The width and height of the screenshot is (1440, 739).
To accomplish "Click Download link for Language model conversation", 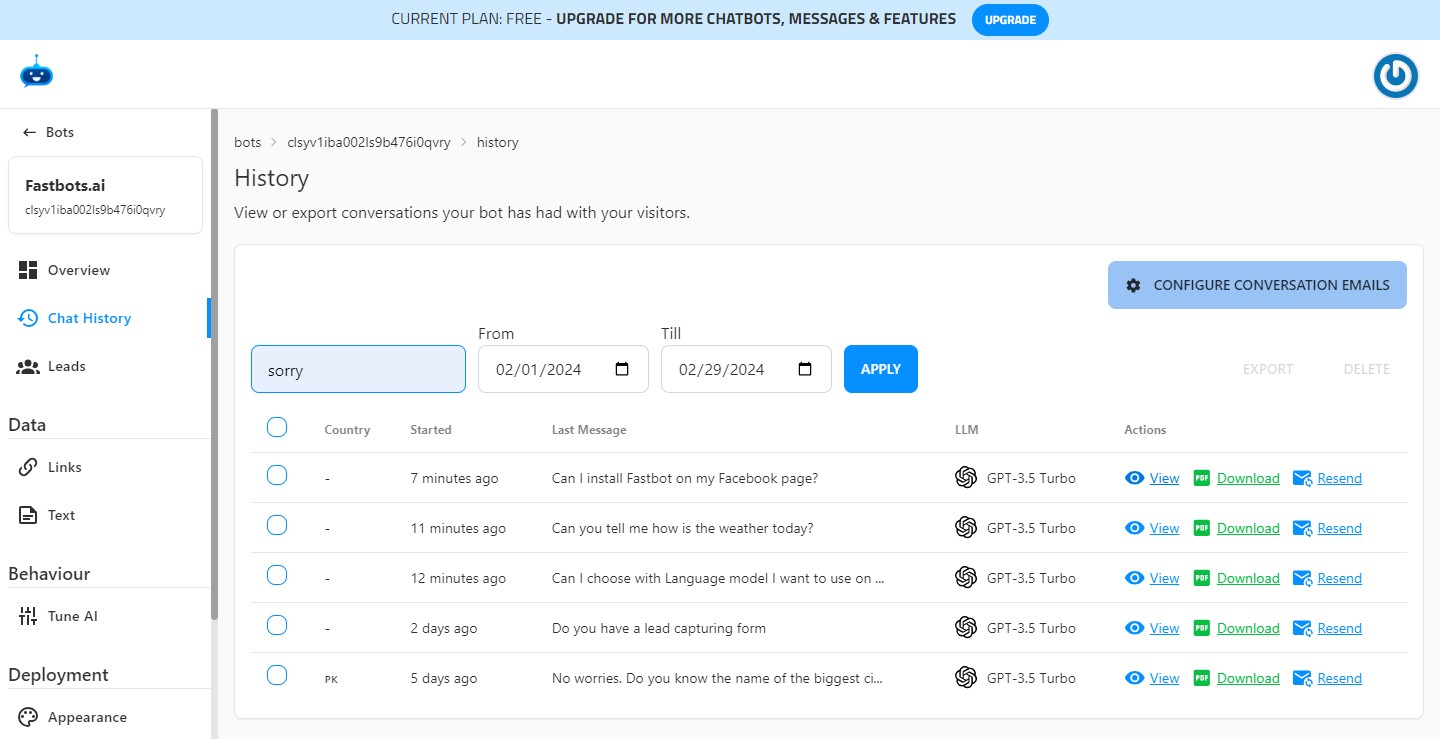I will (x=1248, y=578).
